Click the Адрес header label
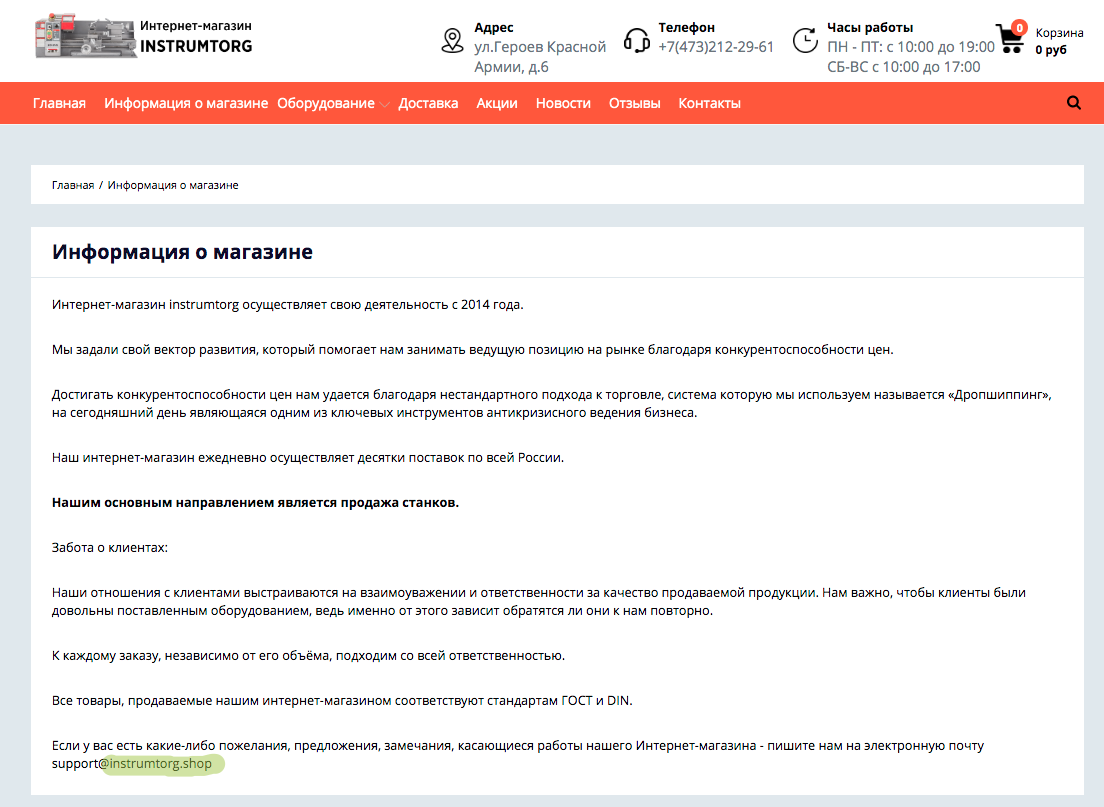Screen dimensions: 1104x807 pos(494,27)
